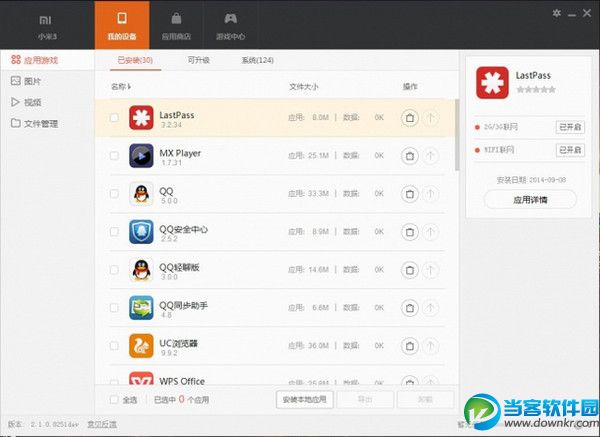Click large LastPass icon in details panel
Viewport: 600px width, 437px height.
tap(492, 82)
